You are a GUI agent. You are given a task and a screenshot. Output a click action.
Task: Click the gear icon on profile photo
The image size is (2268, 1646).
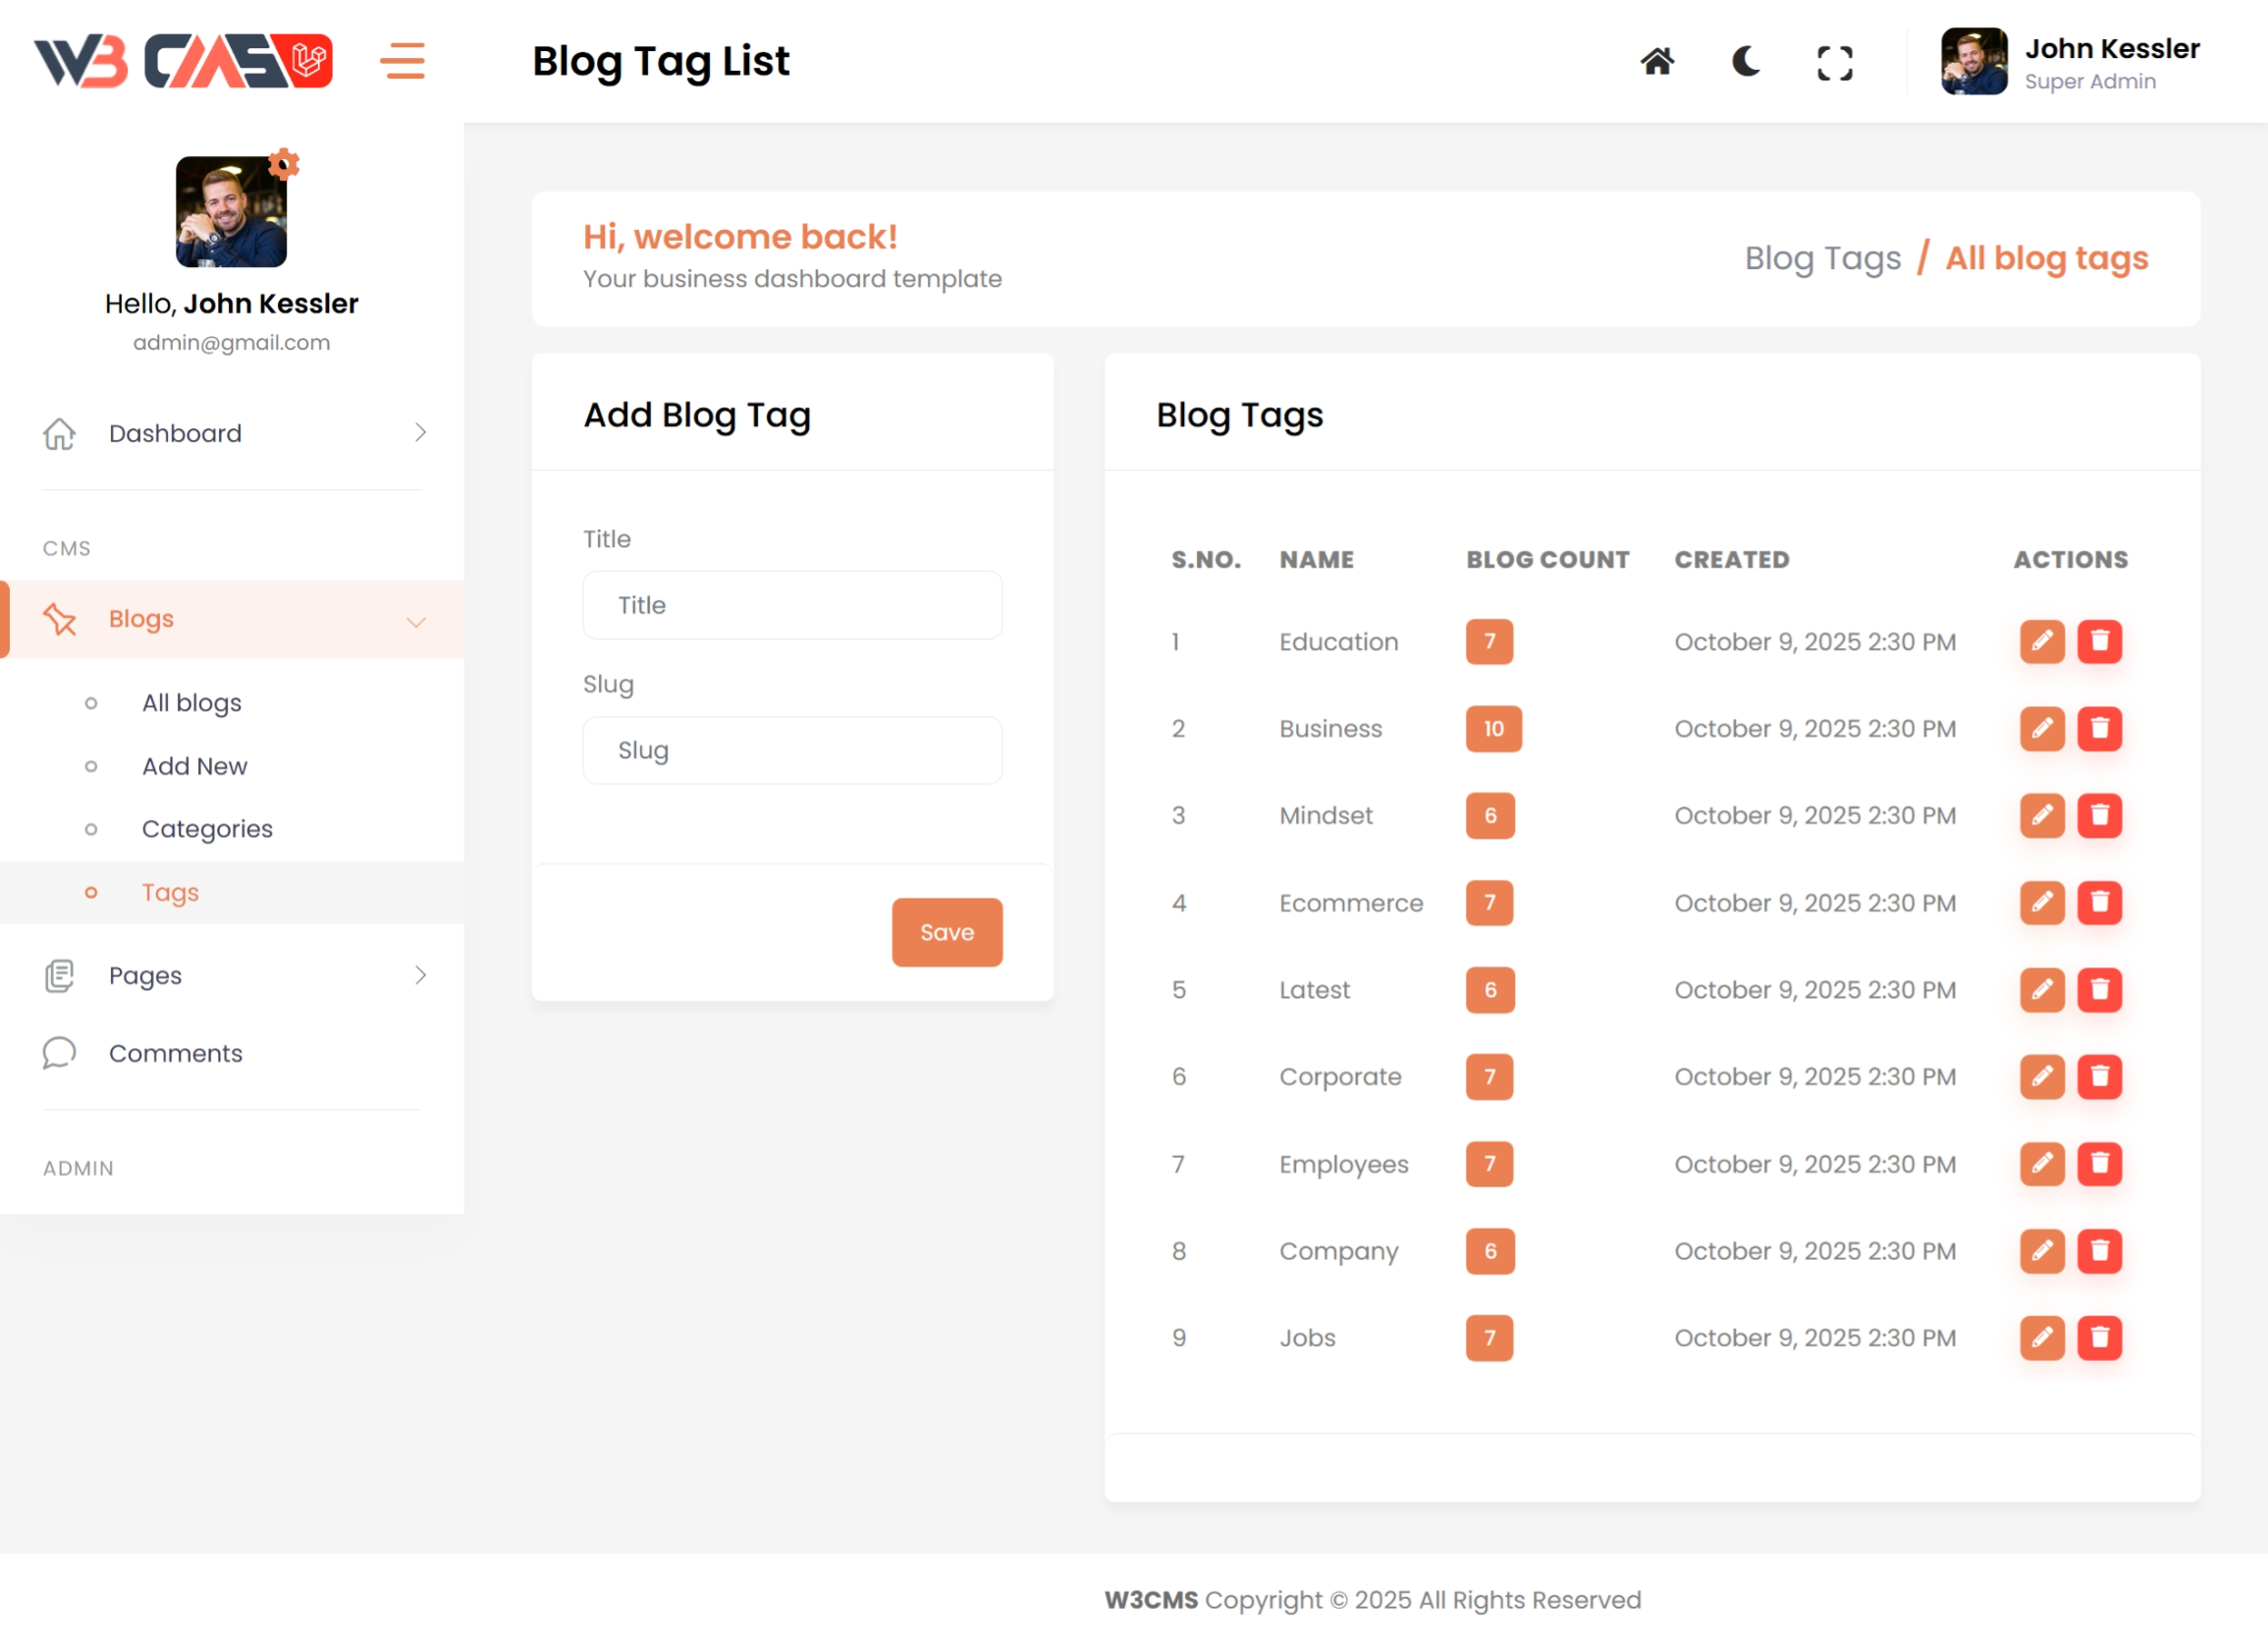click(284, 163)
